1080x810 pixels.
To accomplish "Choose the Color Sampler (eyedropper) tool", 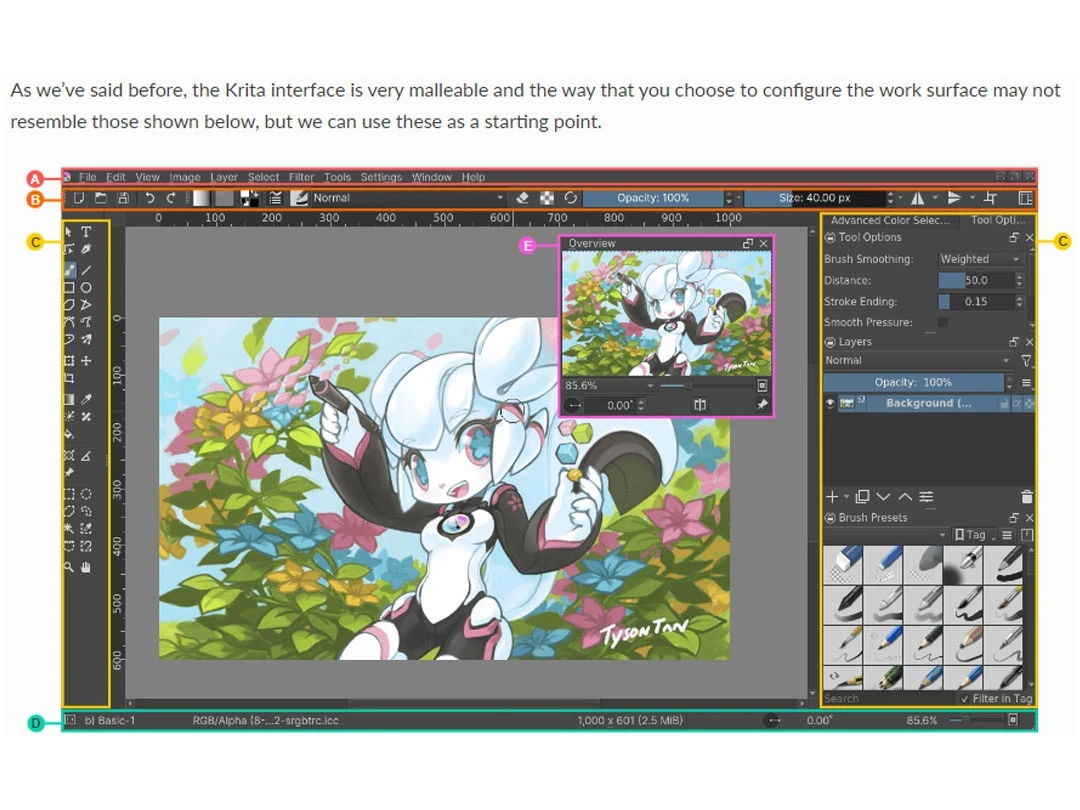I will (86, 398).
